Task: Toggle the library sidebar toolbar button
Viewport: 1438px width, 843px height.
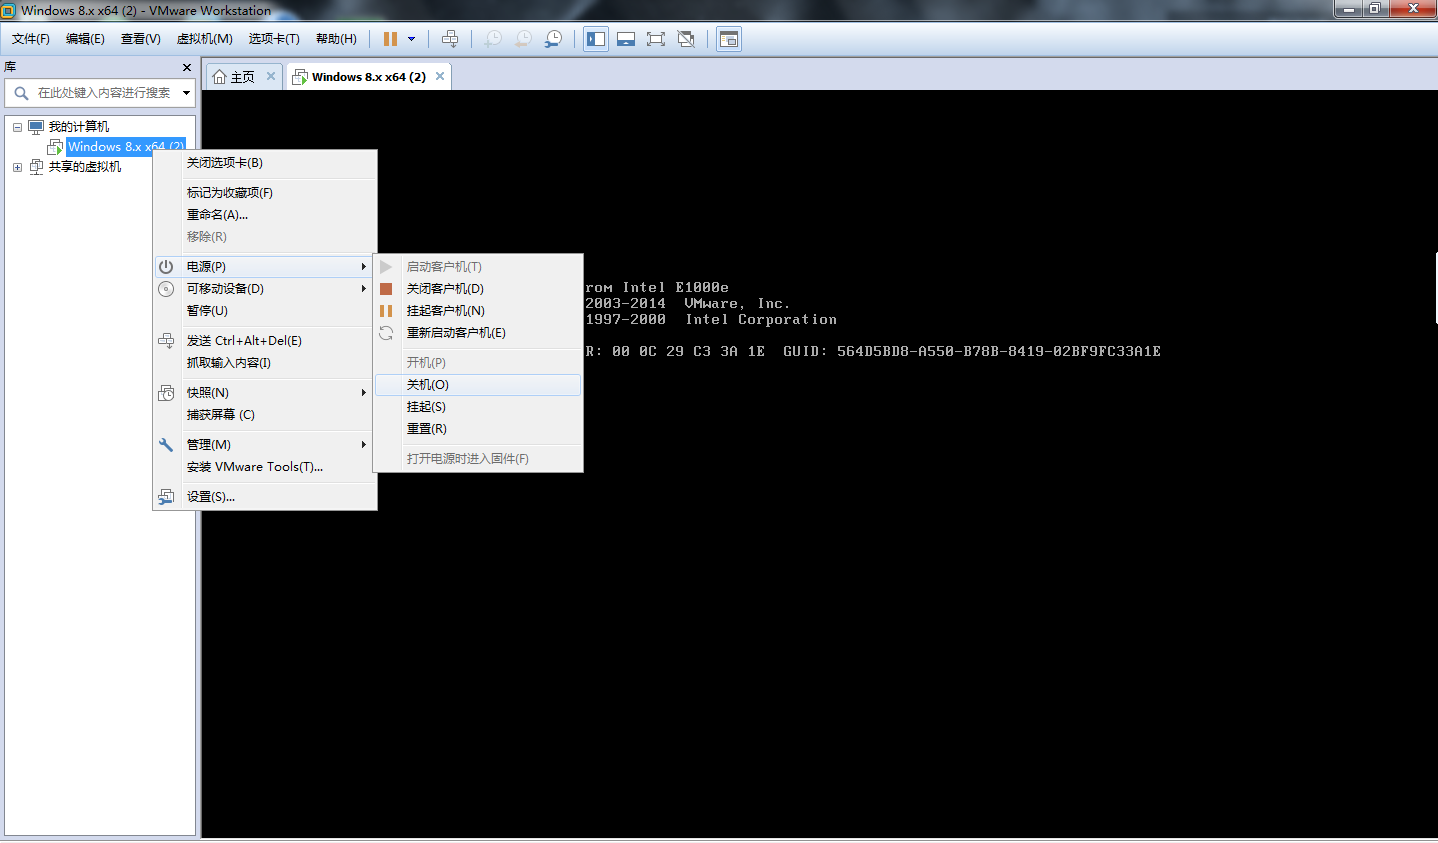Action: [596, 39]
